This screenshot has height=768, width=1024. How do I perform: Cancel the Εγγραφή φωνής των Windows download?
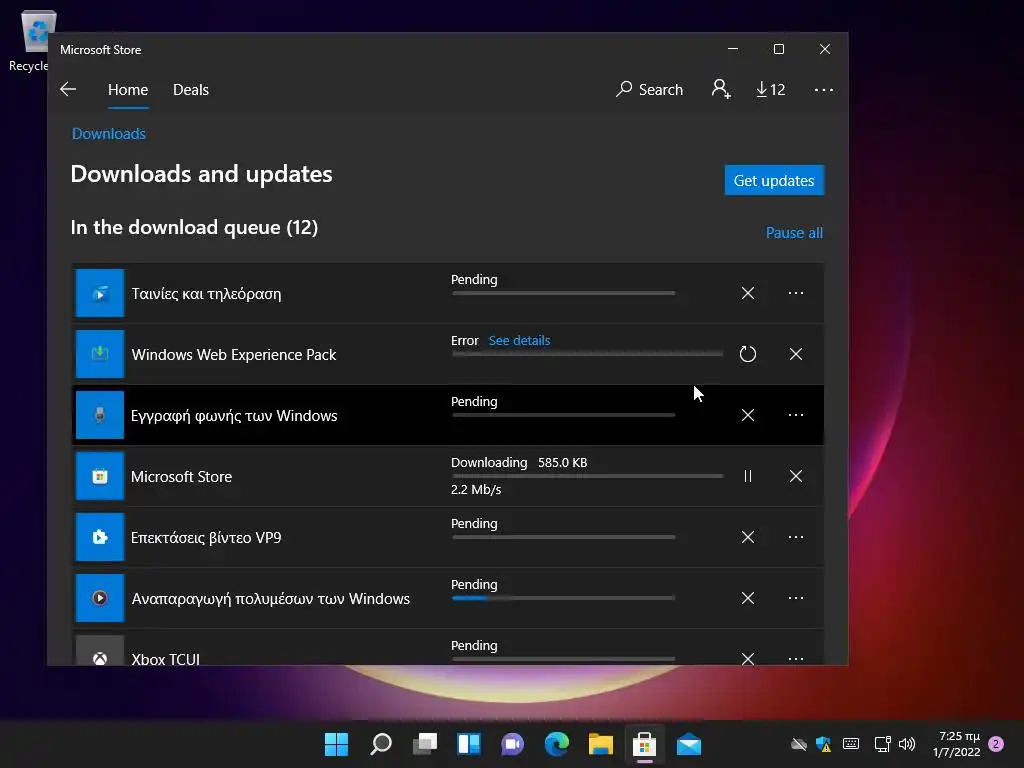(748, 415)
